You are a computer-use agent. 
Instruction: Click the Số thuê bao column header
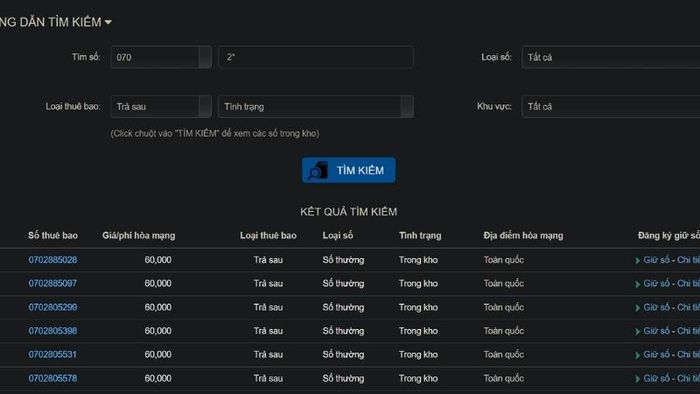(x=53, y=235)
